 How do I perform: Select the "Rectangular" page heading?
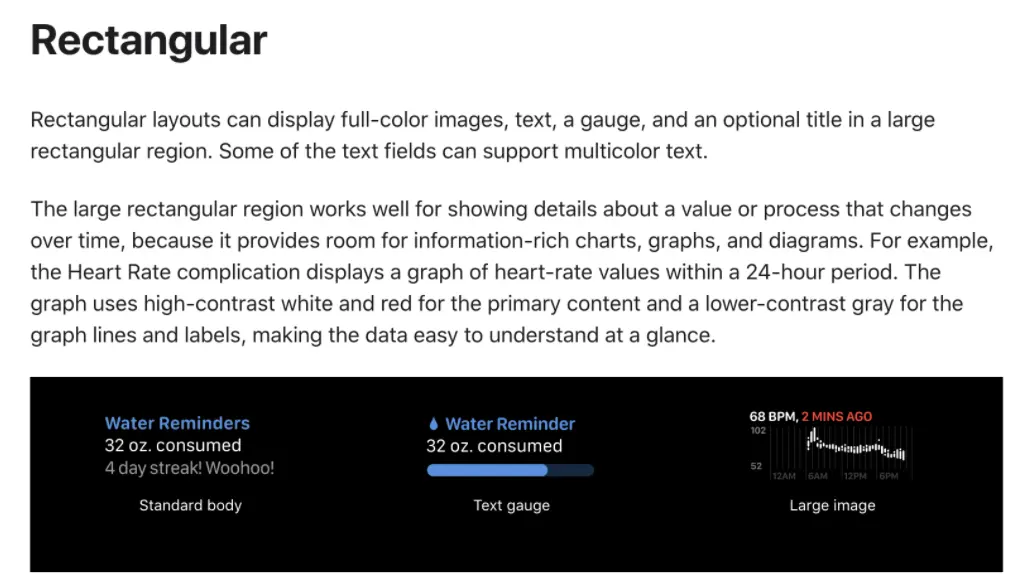coord(149,40)
